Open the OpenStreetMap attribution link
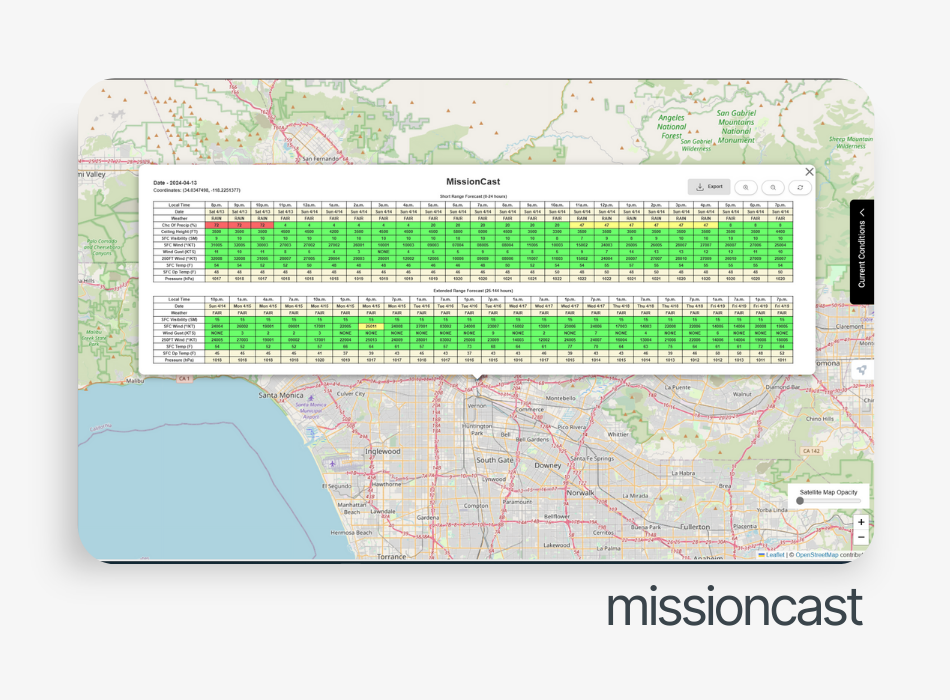 [817, 555]
